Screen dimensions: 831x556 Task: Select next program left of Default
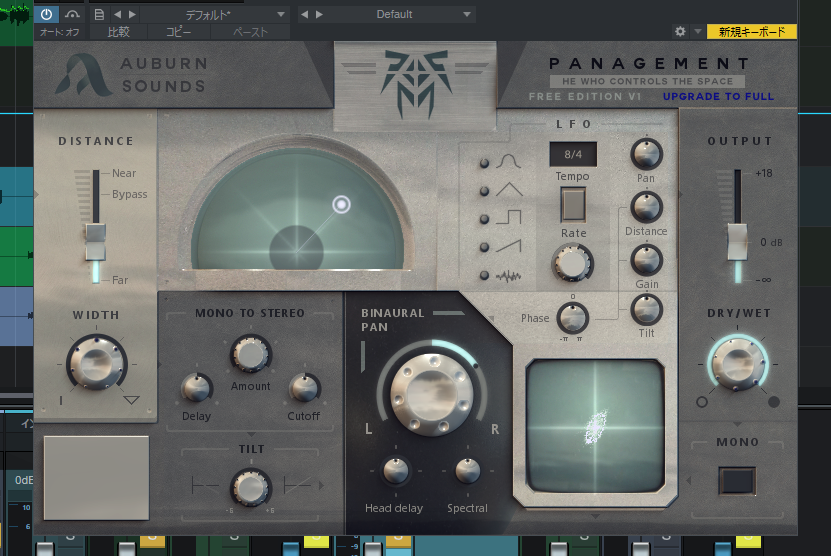(319, 14)
